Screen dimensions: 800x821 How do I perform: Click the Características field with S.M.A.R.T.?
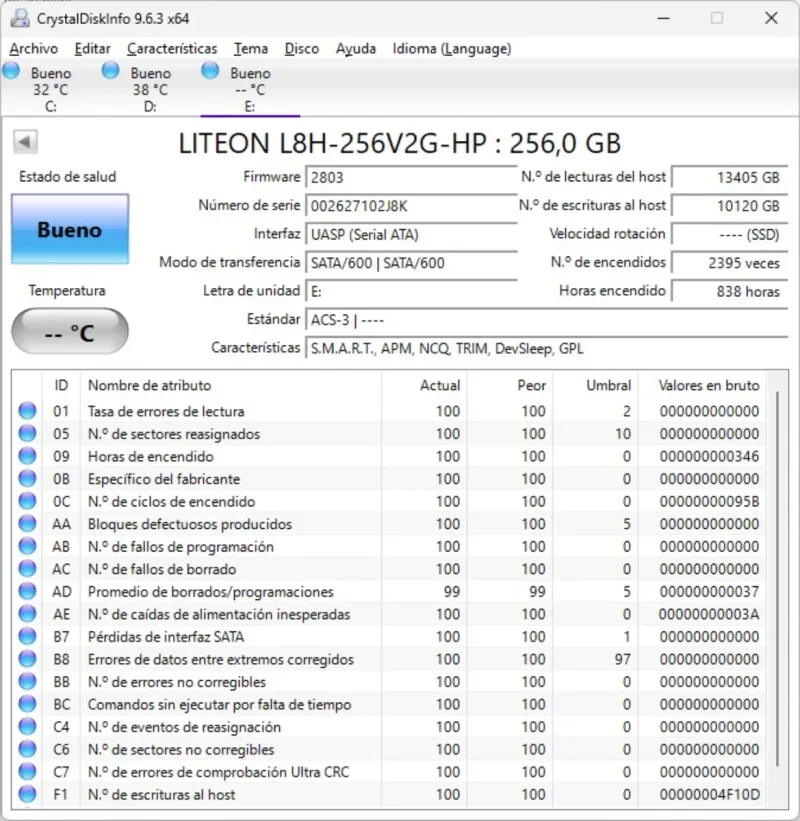coord(547,348)
